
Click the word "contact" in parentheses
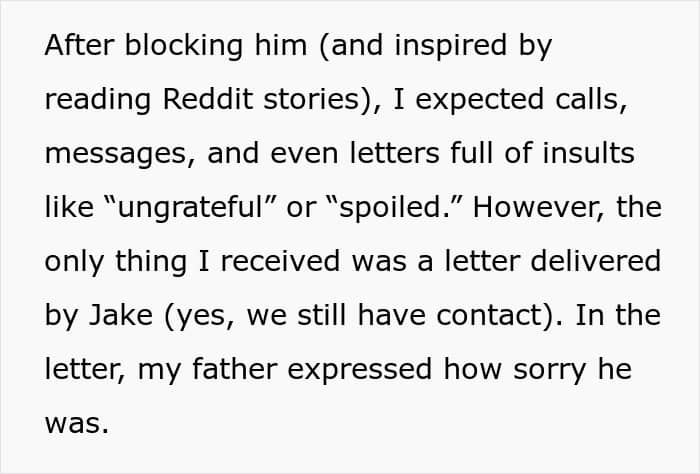coord(489,315)
